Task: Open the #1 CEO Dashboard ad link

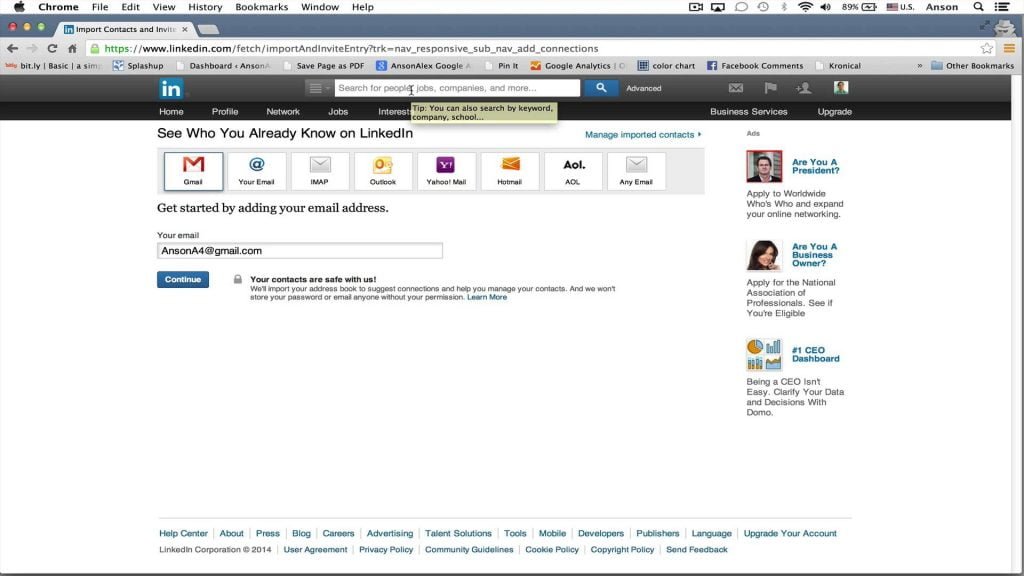Action: click(815, 354)
